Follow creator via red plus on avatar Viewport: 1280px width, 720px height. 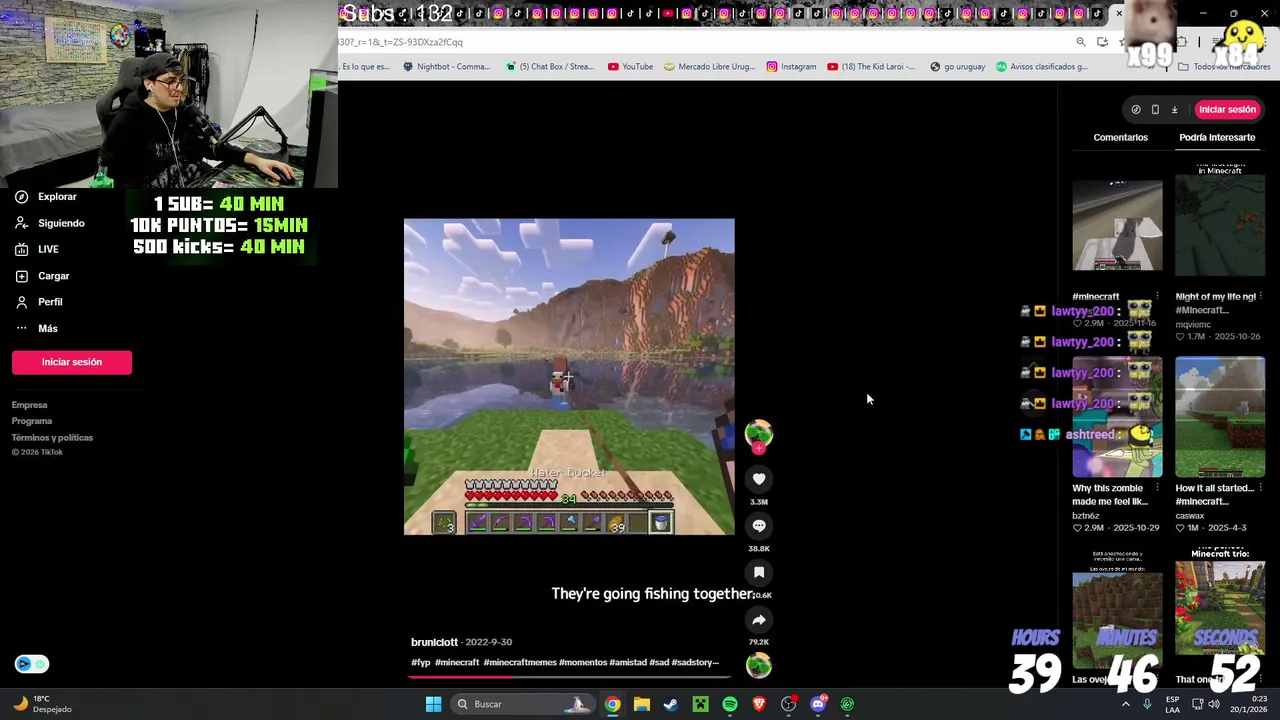point(758,449)
